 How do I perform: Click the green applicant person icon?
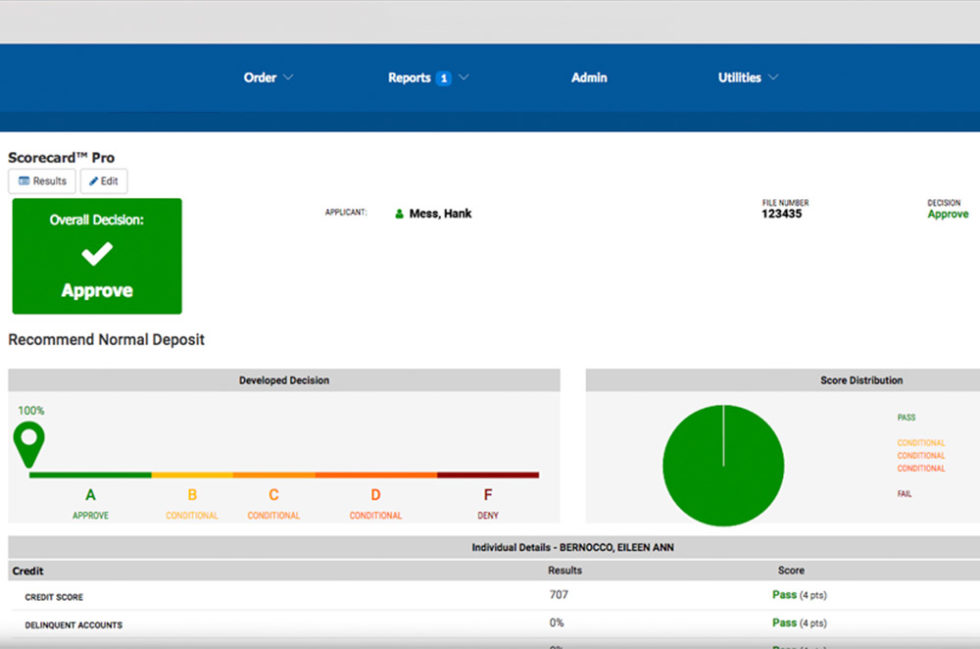coord(399,214)
